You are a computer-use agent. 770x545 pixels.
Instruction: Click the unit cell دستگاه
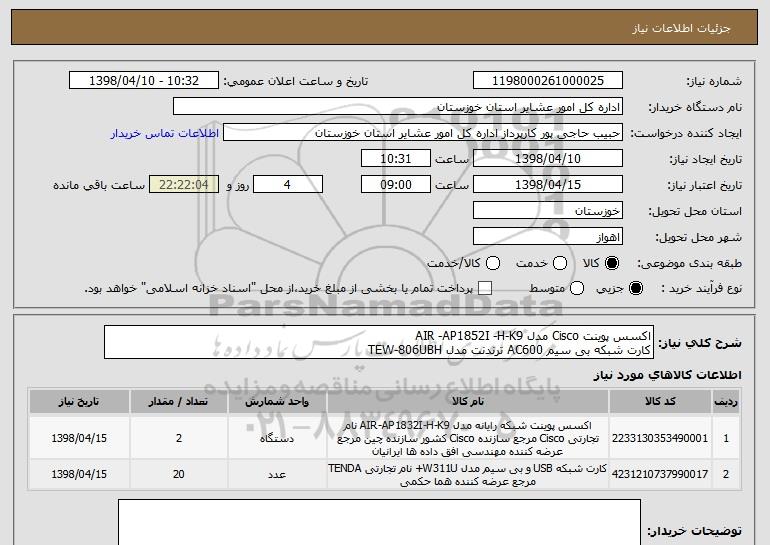point(277,438)
